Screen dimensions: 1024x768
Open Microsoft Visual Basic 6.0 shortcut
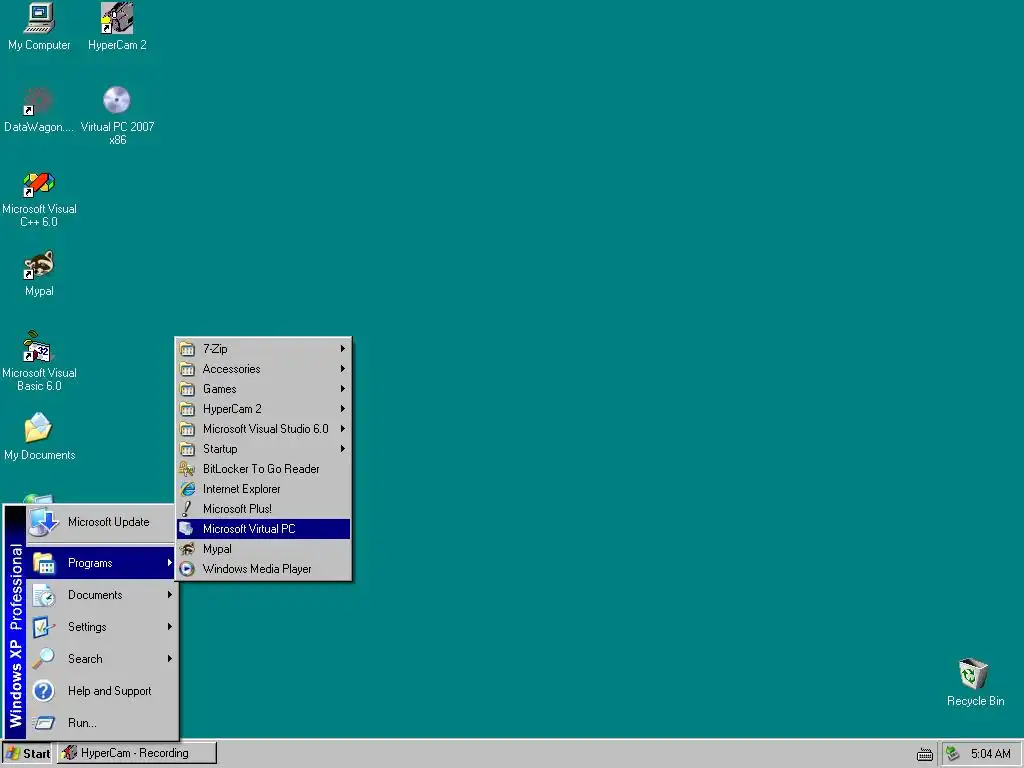[x=37, y=347]
